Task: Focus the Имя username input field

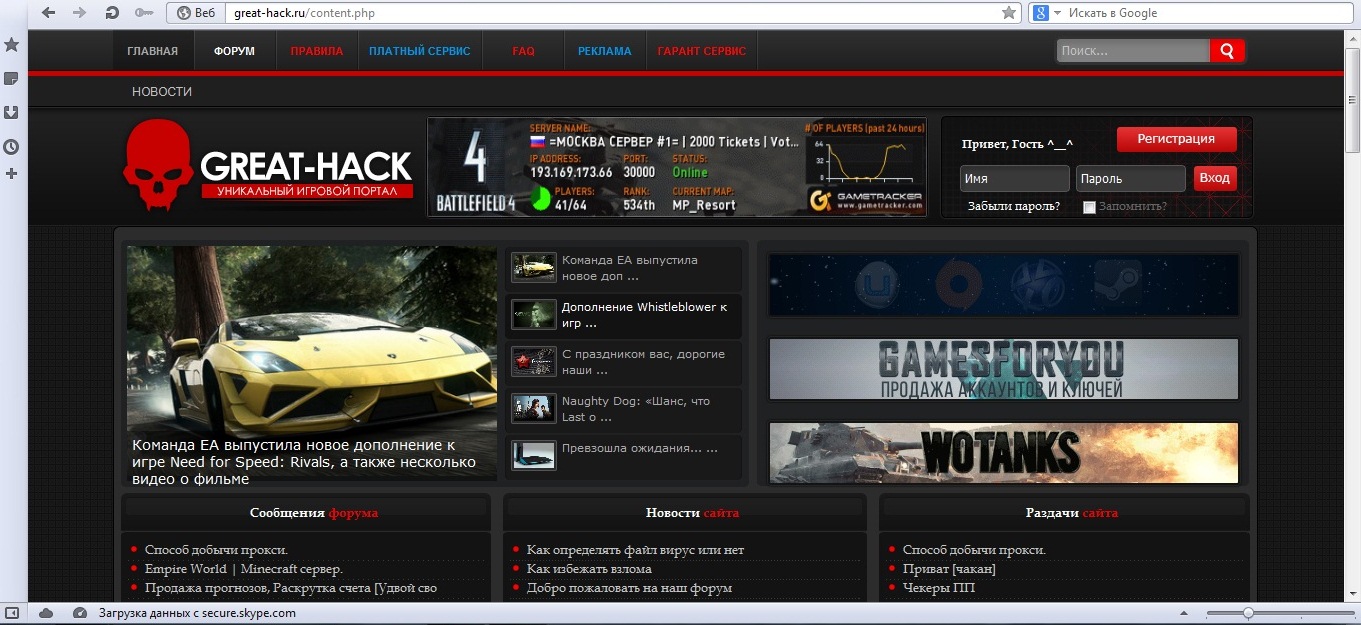Action: tap(1014, 179)
